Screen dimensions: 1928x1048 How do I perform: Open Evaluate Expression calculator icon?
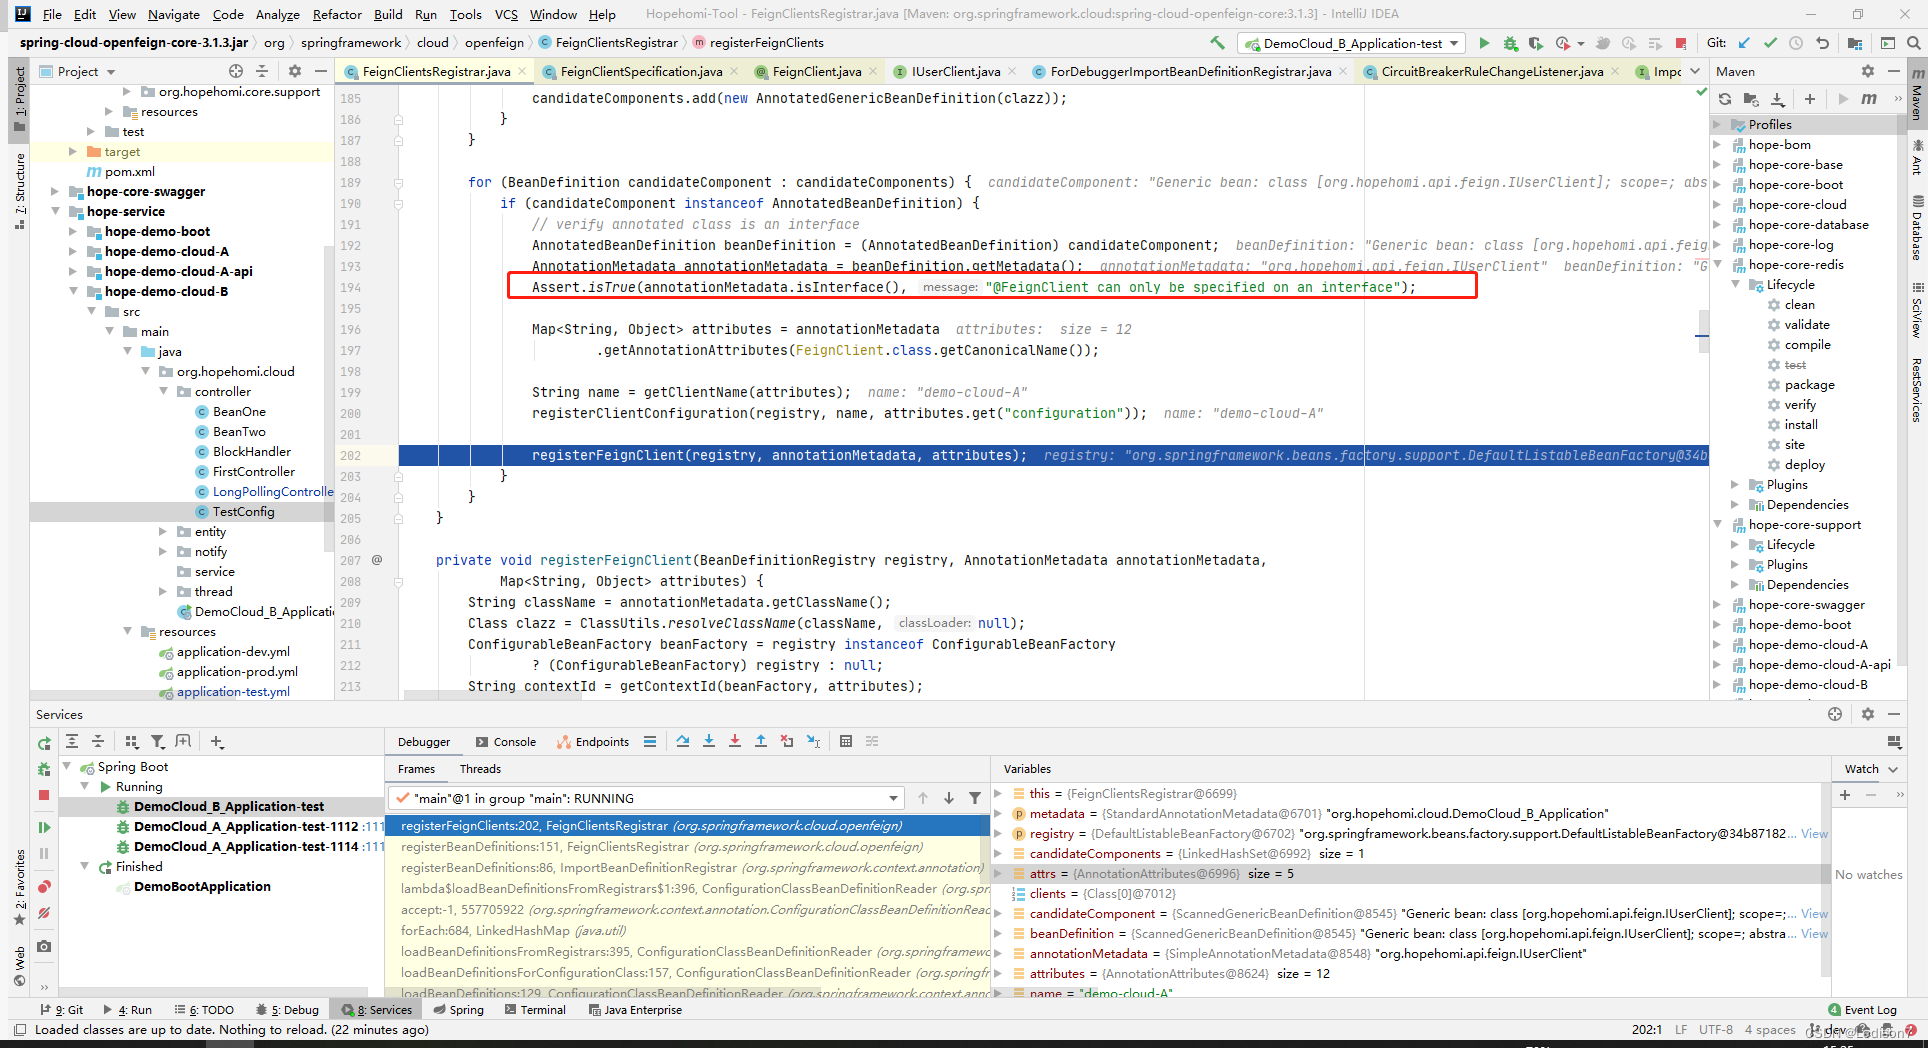click(846, 741)
